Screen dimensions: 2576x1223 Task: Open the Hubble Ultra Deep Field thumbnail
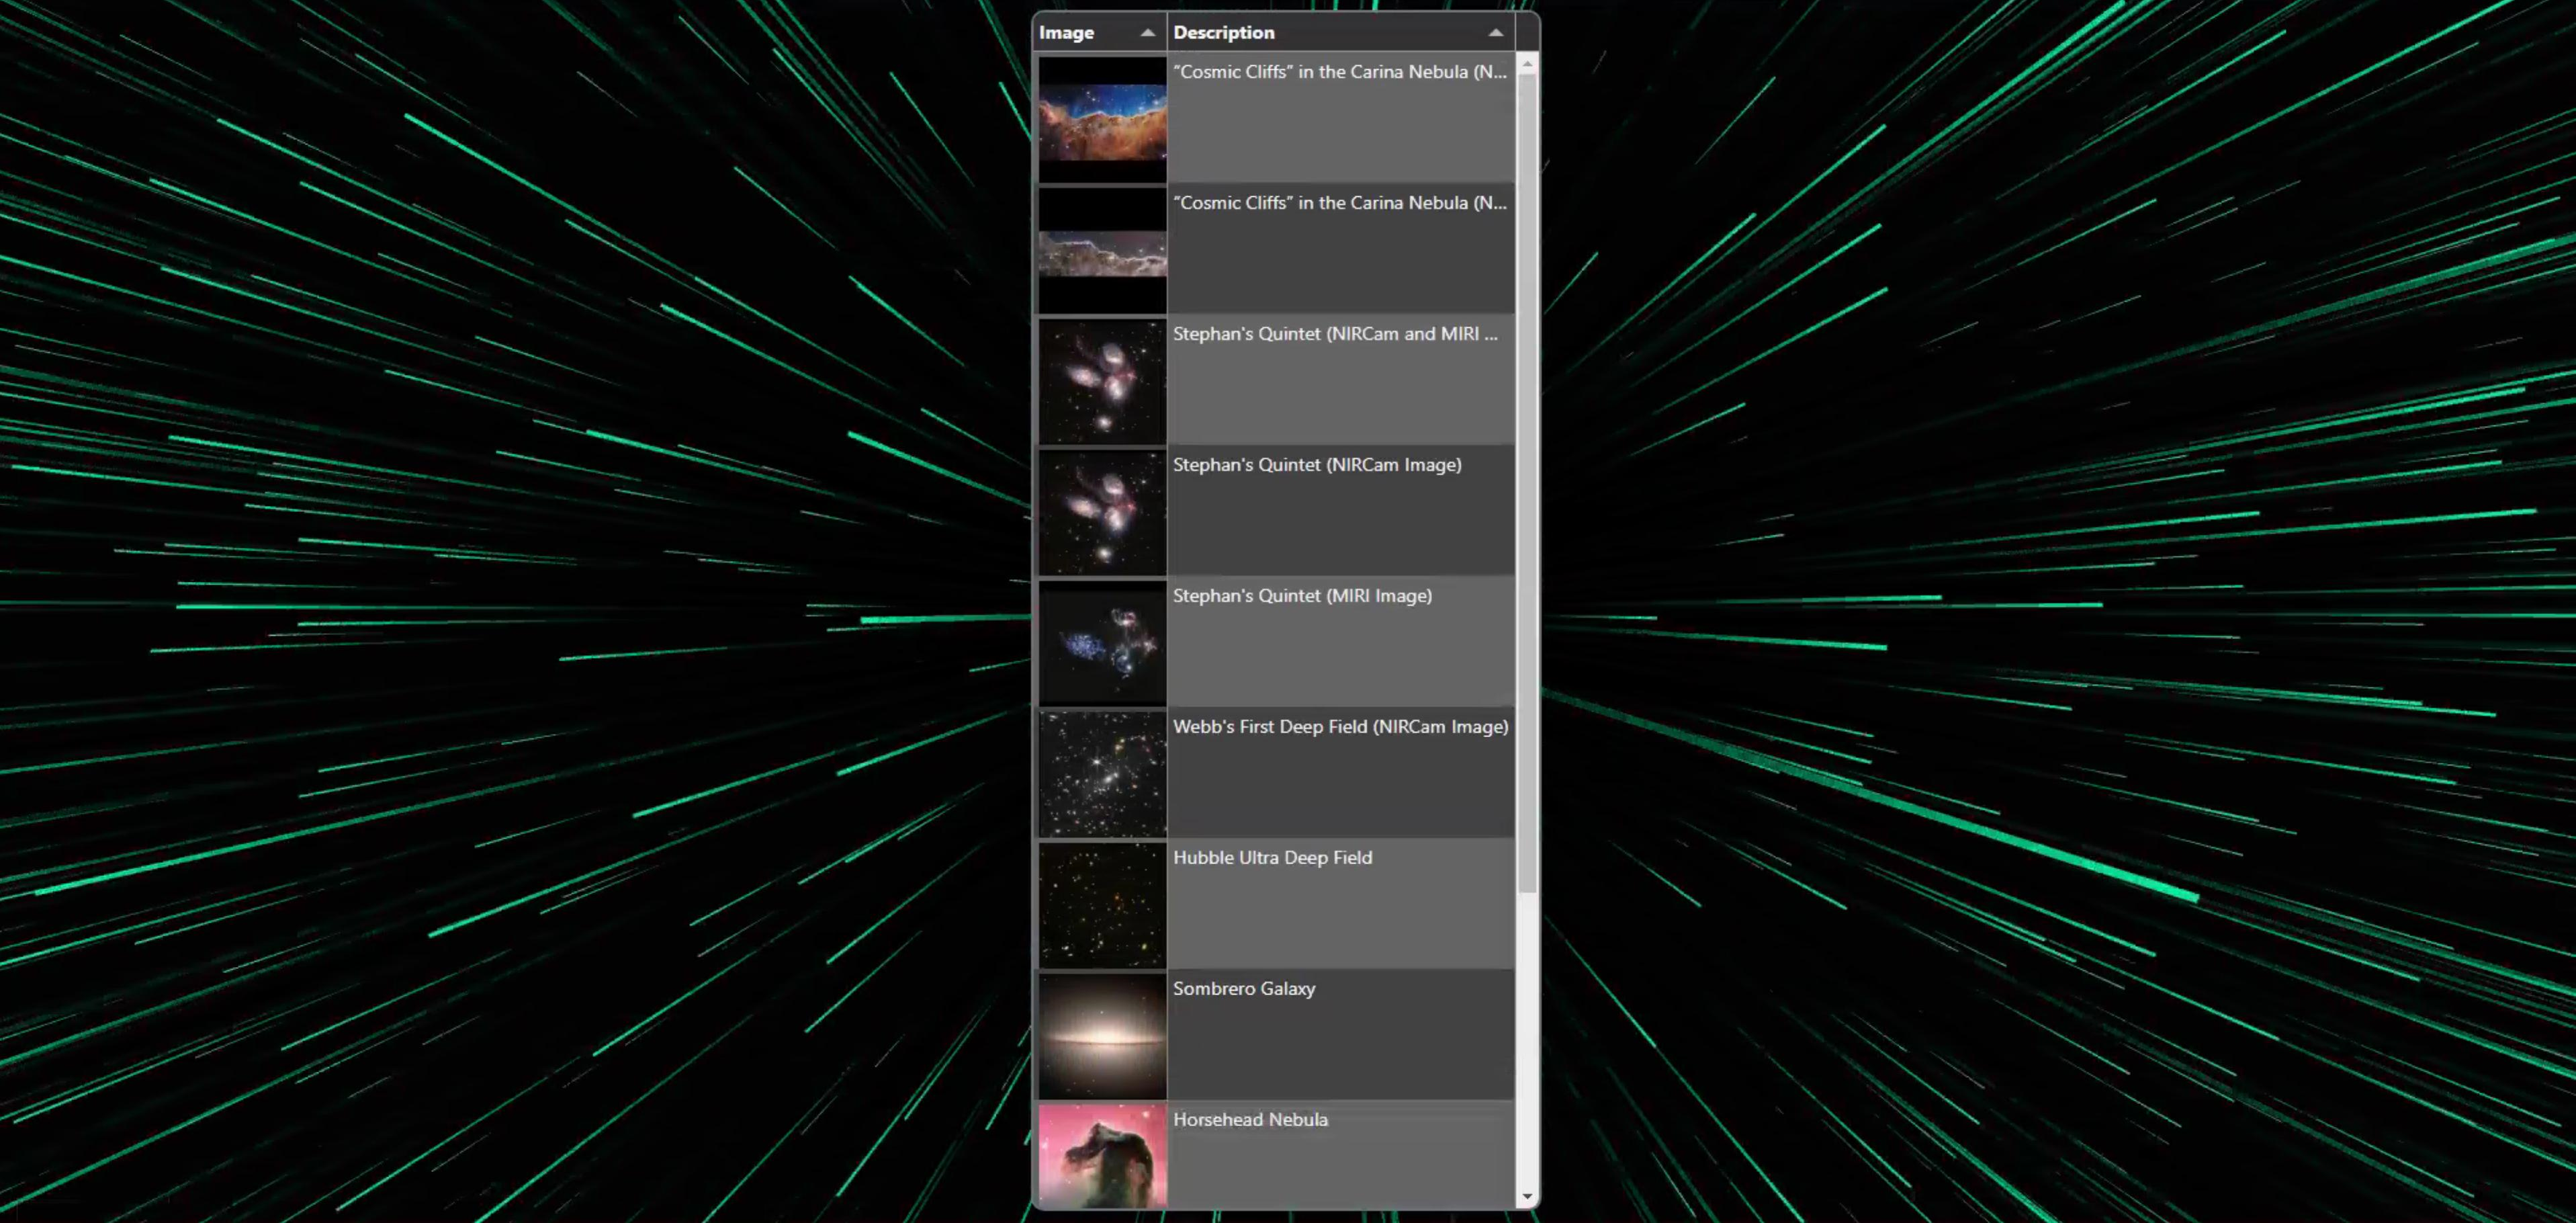1102,905
